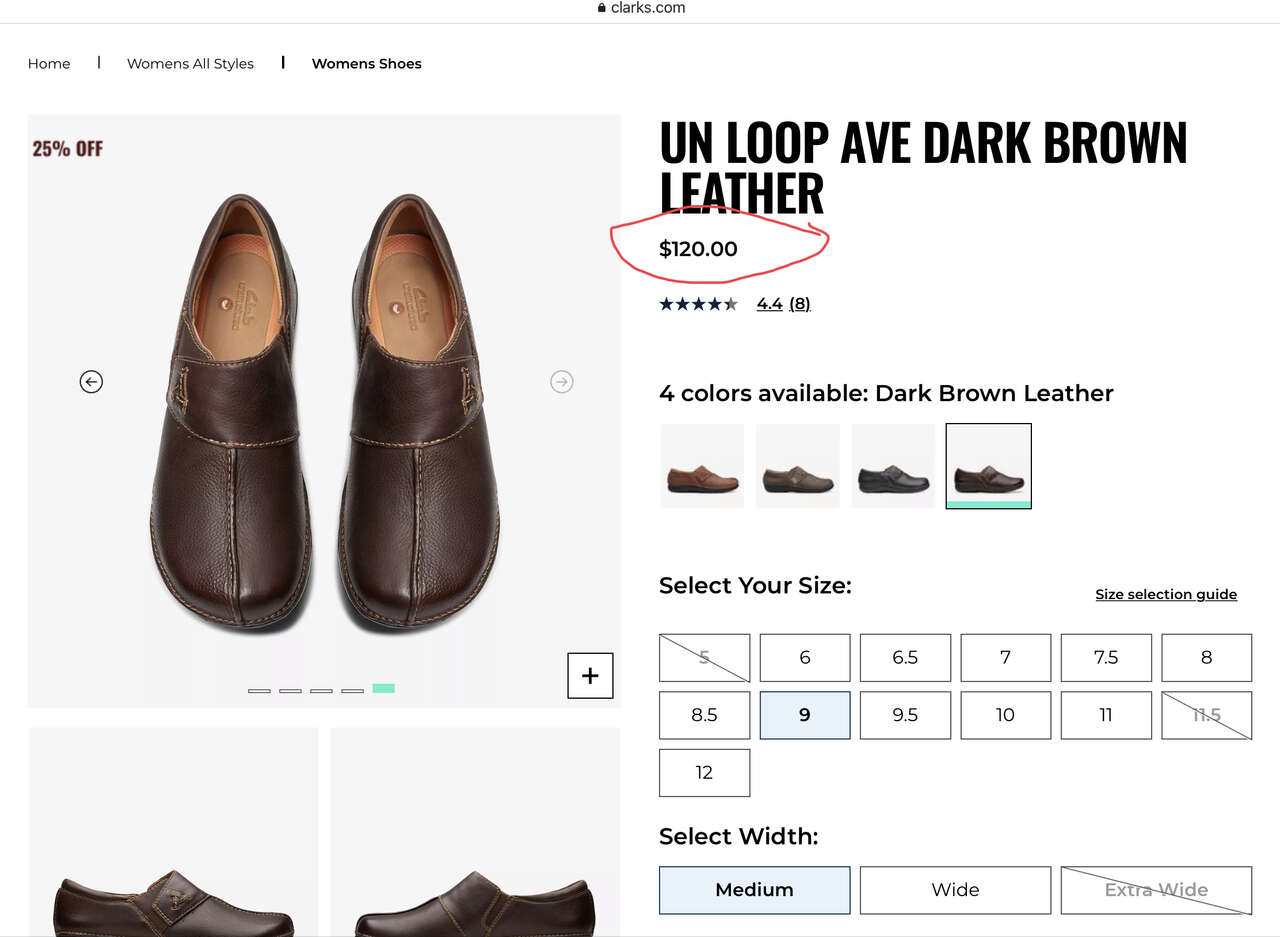Zoom product image with plus icon
Image resolution: width=1280 pixels, height=937 pixels.
(590, 676)
